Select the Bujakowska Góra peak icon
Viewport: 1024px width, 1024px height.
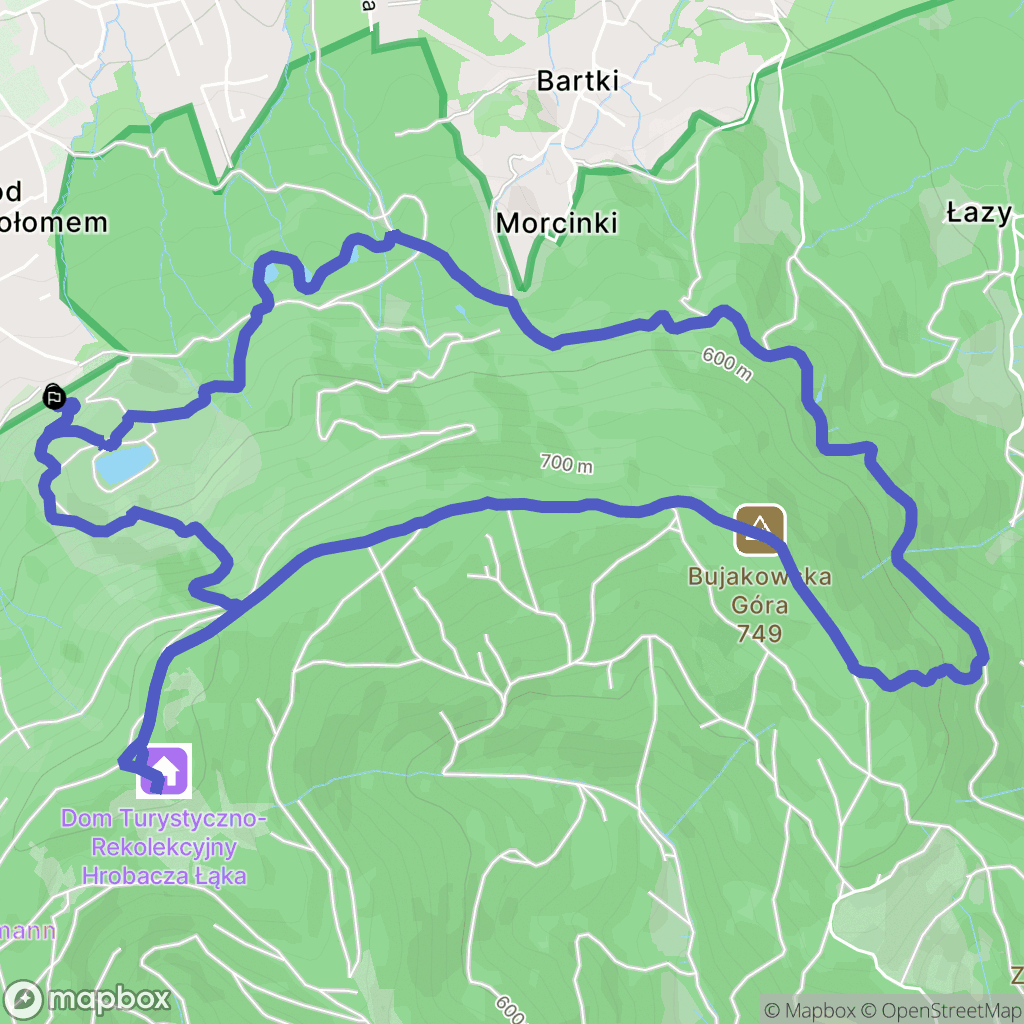pyautogui.click(x=760, y=529)
